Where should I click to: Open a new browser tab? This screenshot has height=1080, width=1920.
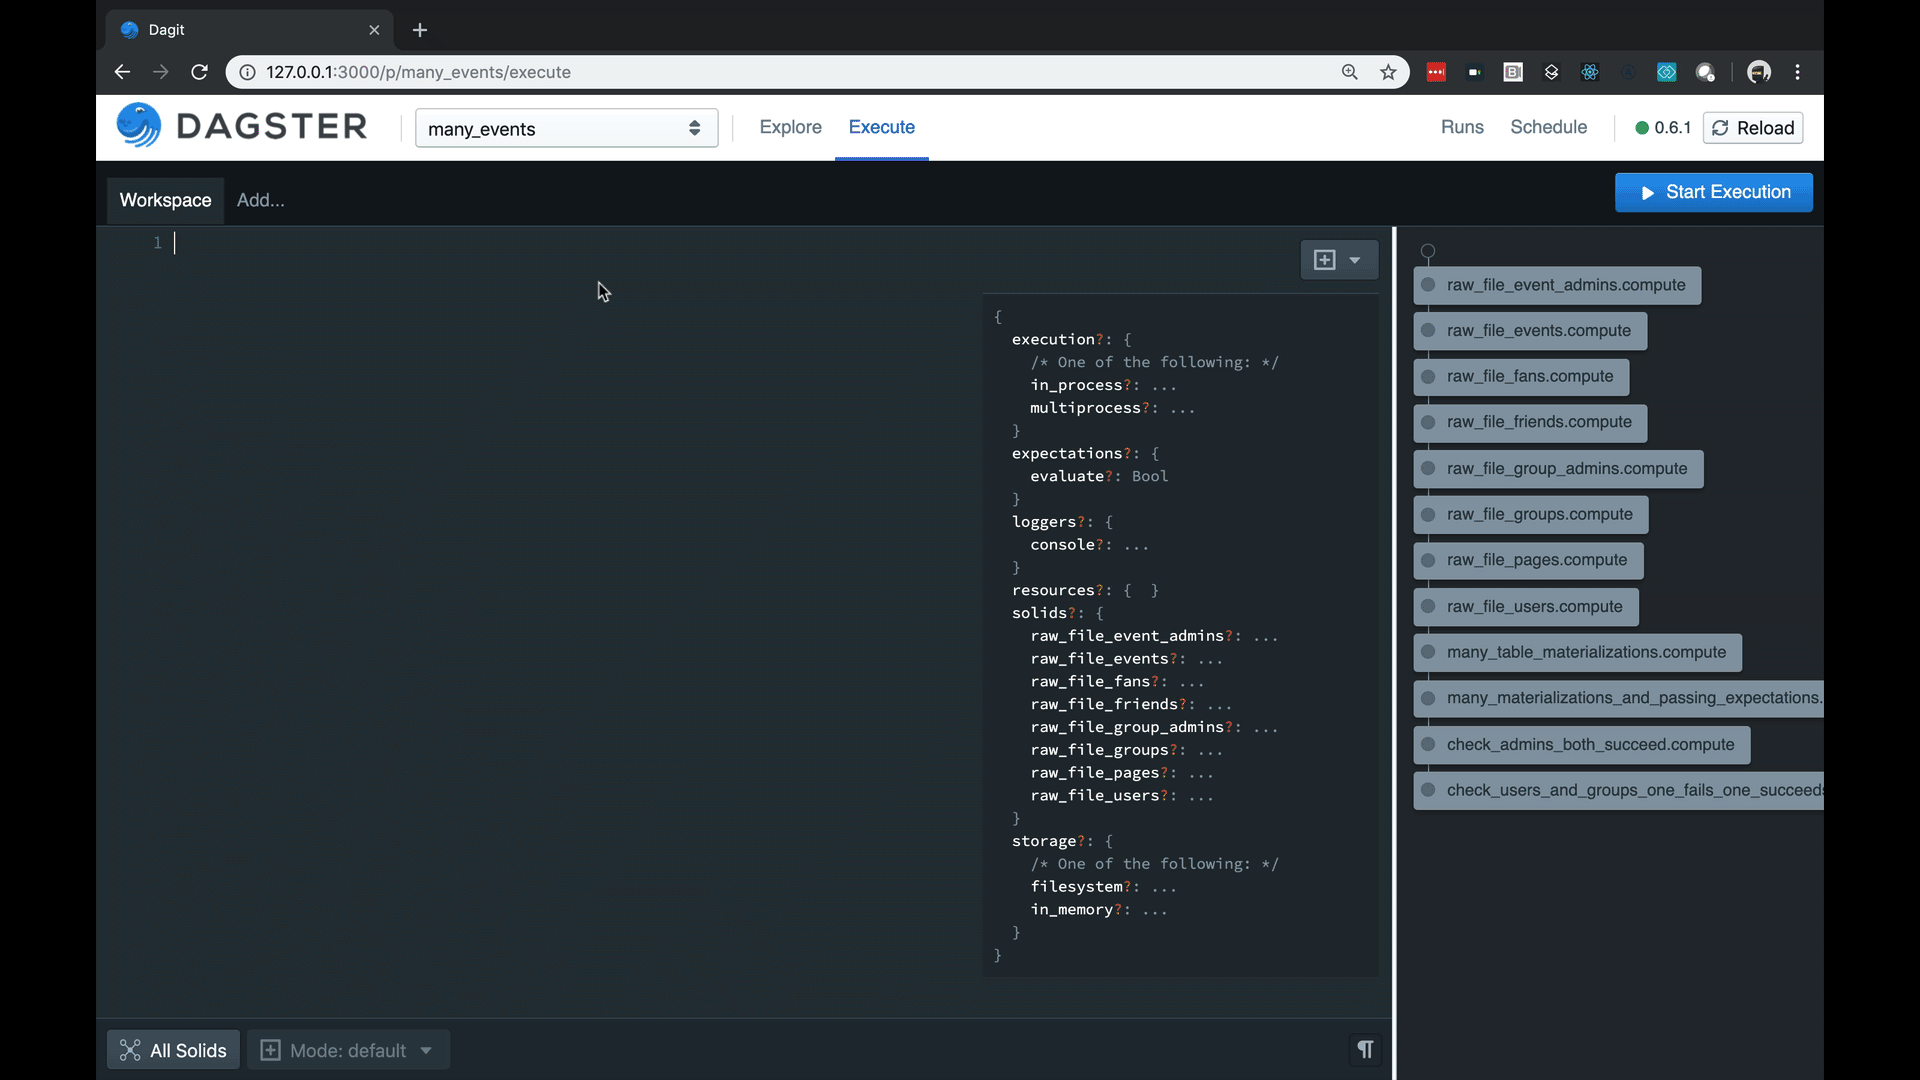click(x=420, y=30)
